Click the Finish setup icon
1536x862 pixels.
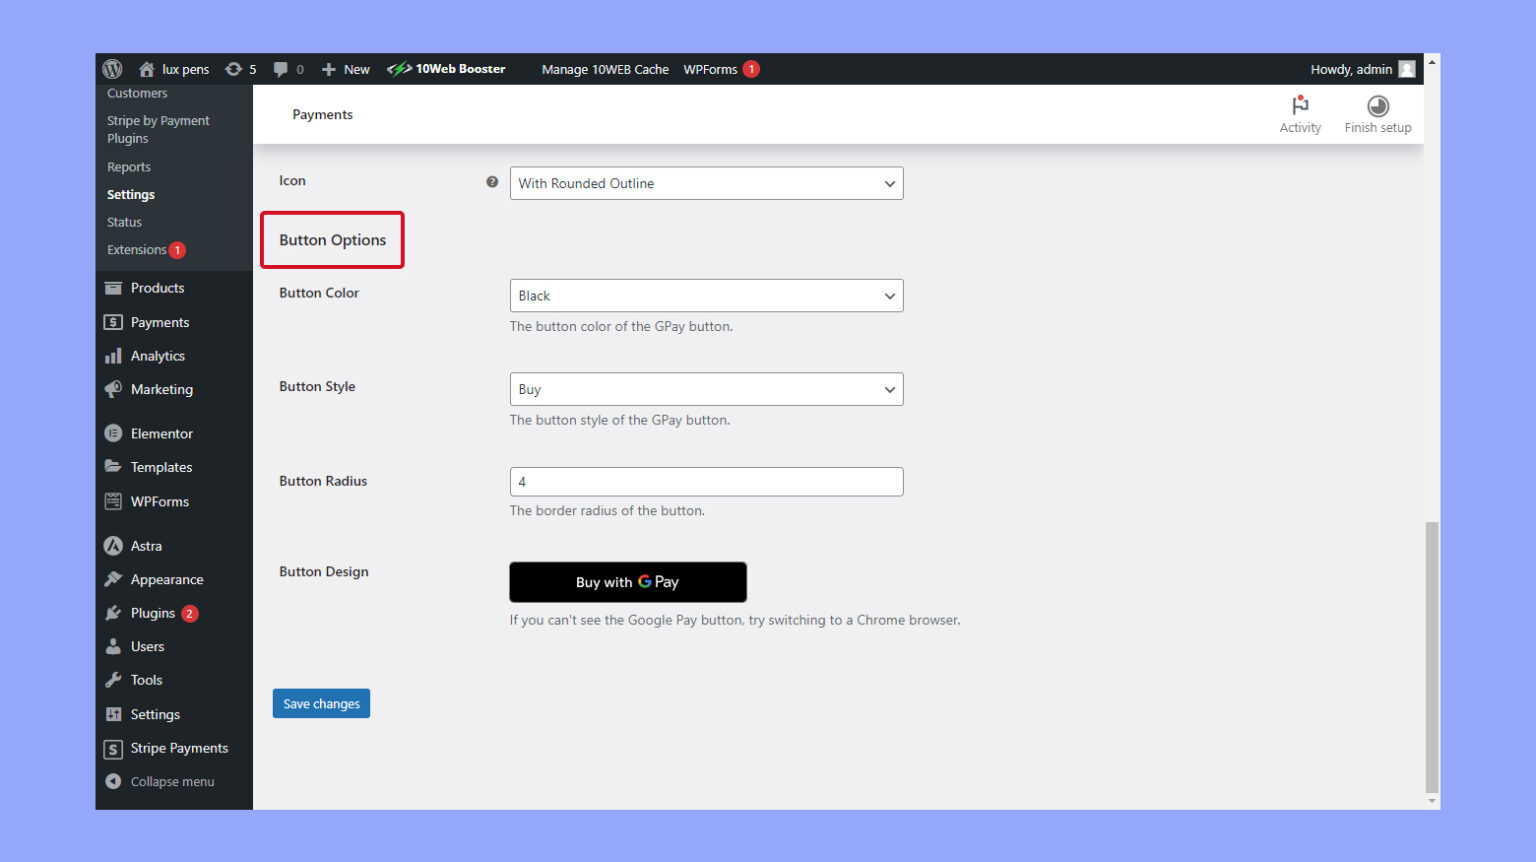point(1377,105)
